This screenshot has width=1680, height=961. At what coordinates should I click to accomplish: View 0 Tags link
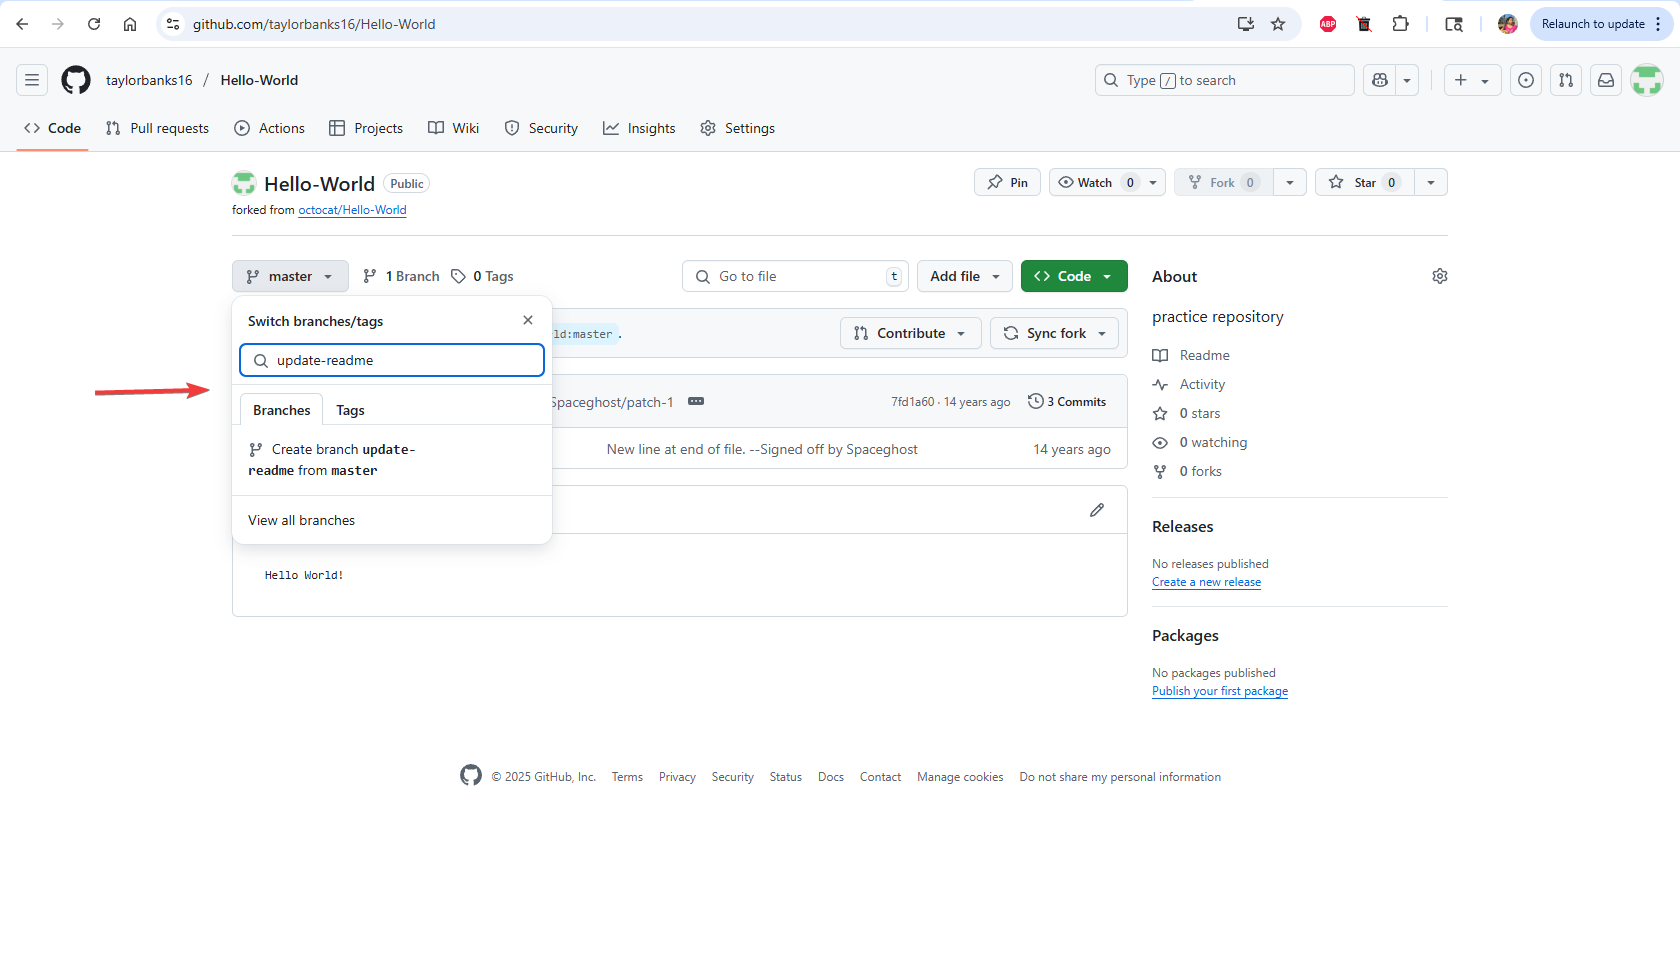(x=482, y=276)
